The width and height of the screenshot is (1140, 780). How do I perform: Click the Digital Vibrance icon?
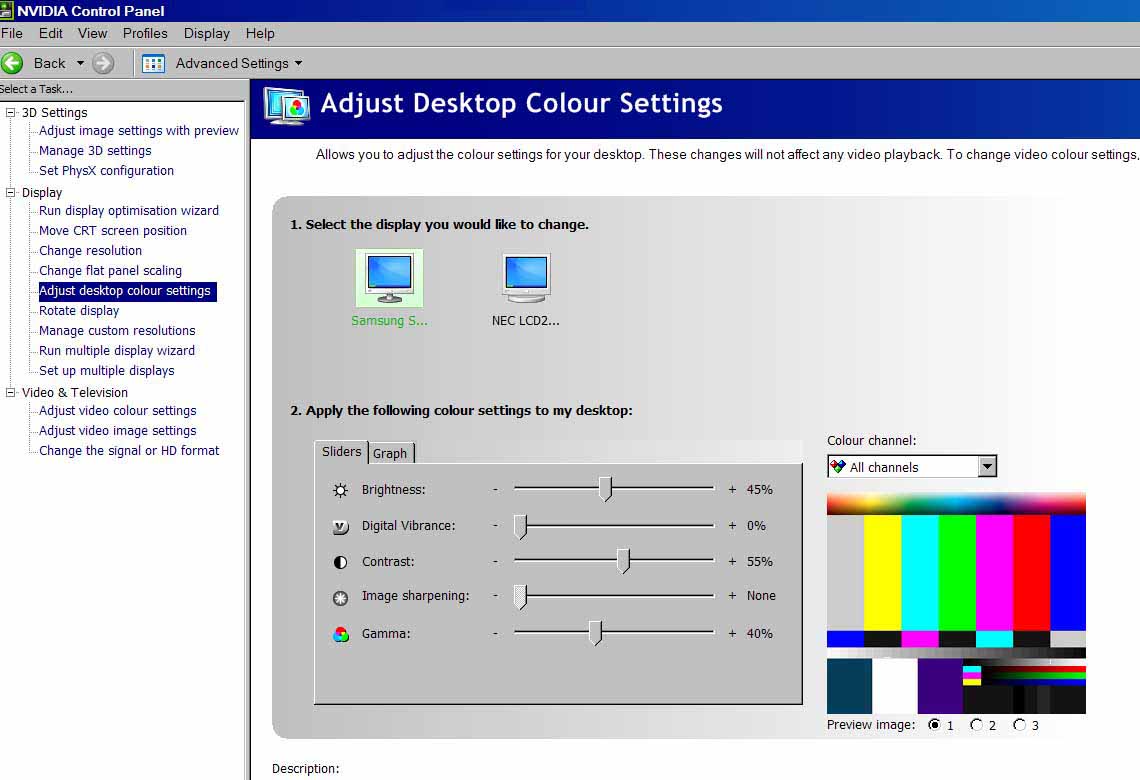[341, 526]
